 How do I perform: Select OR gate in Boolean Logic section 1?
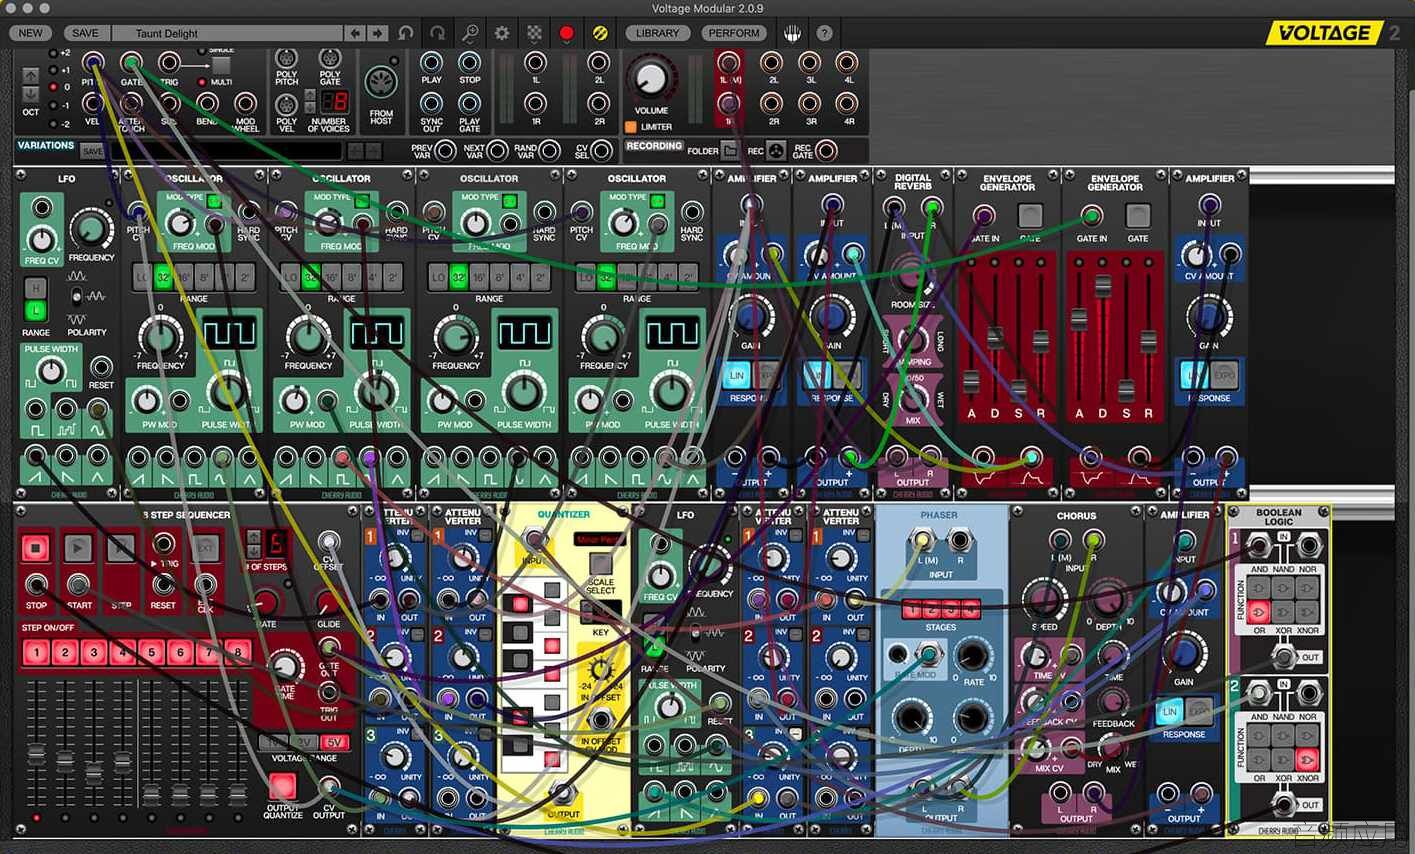click(1259, 610)
